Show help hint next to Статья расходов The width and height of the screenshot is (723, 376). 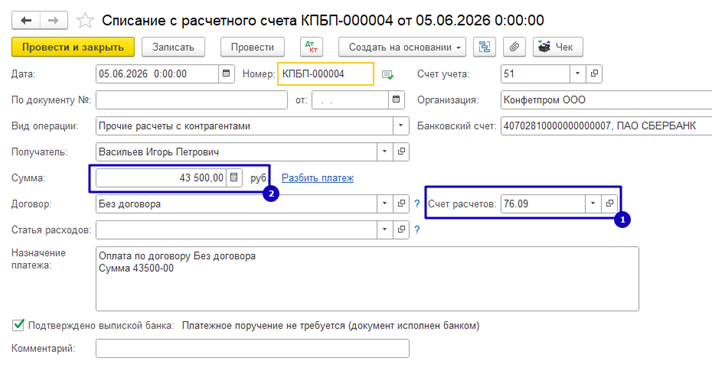(x=417, y=230)
